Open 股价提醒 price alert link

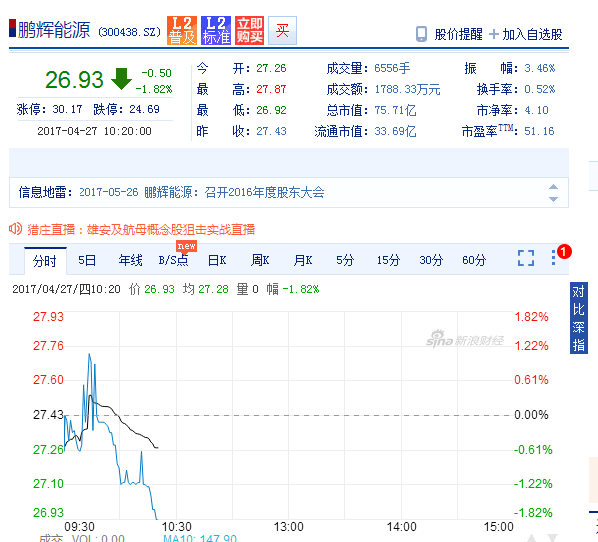[x=458, y=34]
